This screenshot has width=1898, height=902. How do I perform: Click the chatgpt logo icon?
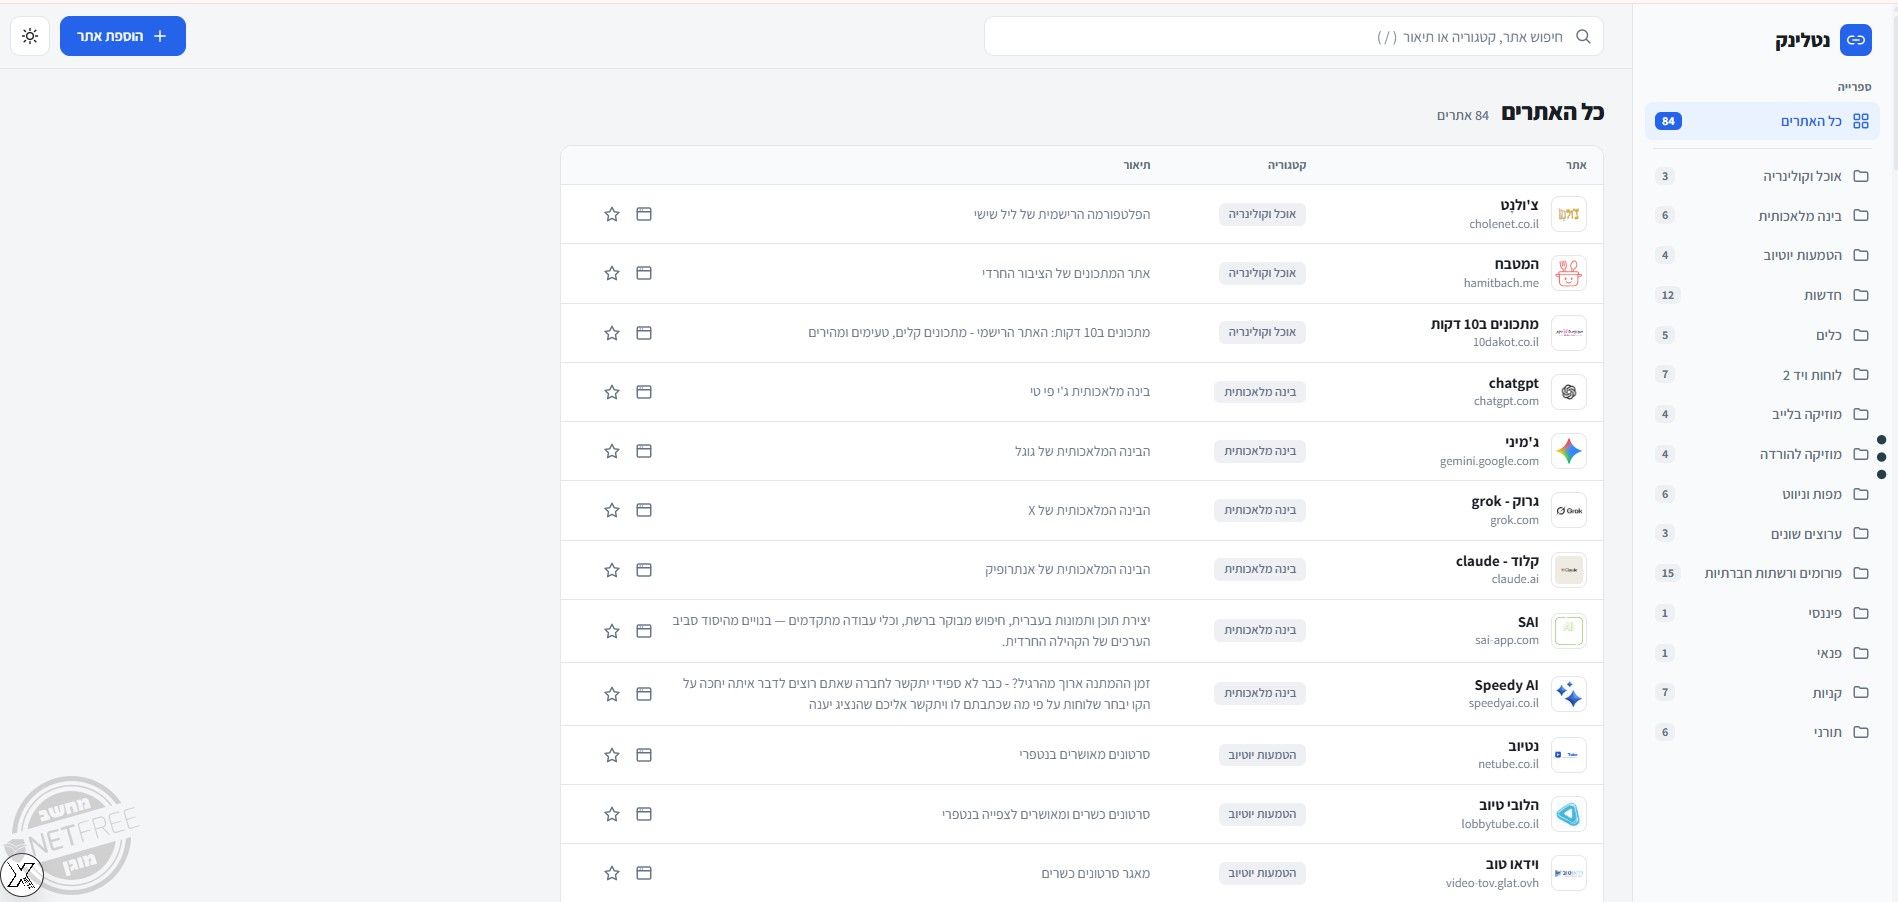1568,392
